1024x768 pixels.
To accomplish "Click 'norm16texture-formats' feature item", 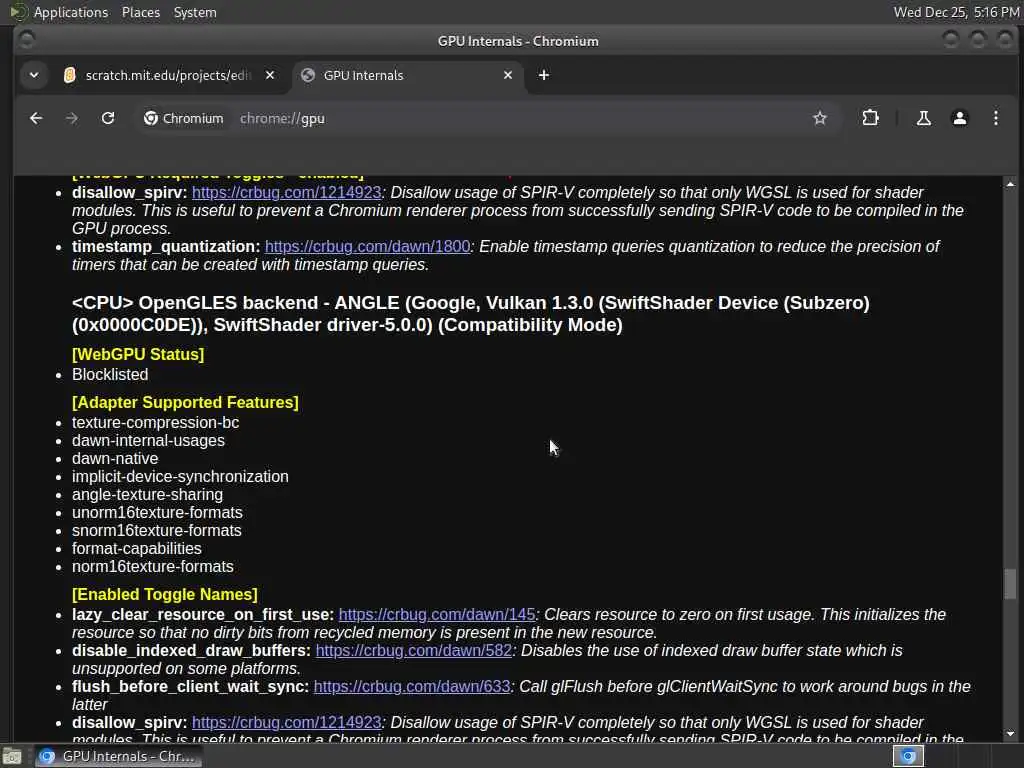I will pyautogui.click(x=153, y=567).
